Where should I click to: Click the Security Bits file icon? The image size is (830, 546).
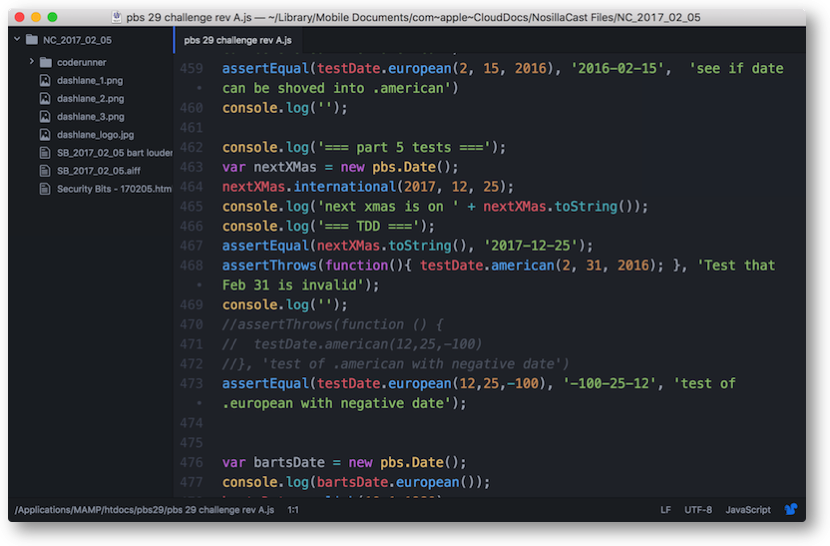45,188
